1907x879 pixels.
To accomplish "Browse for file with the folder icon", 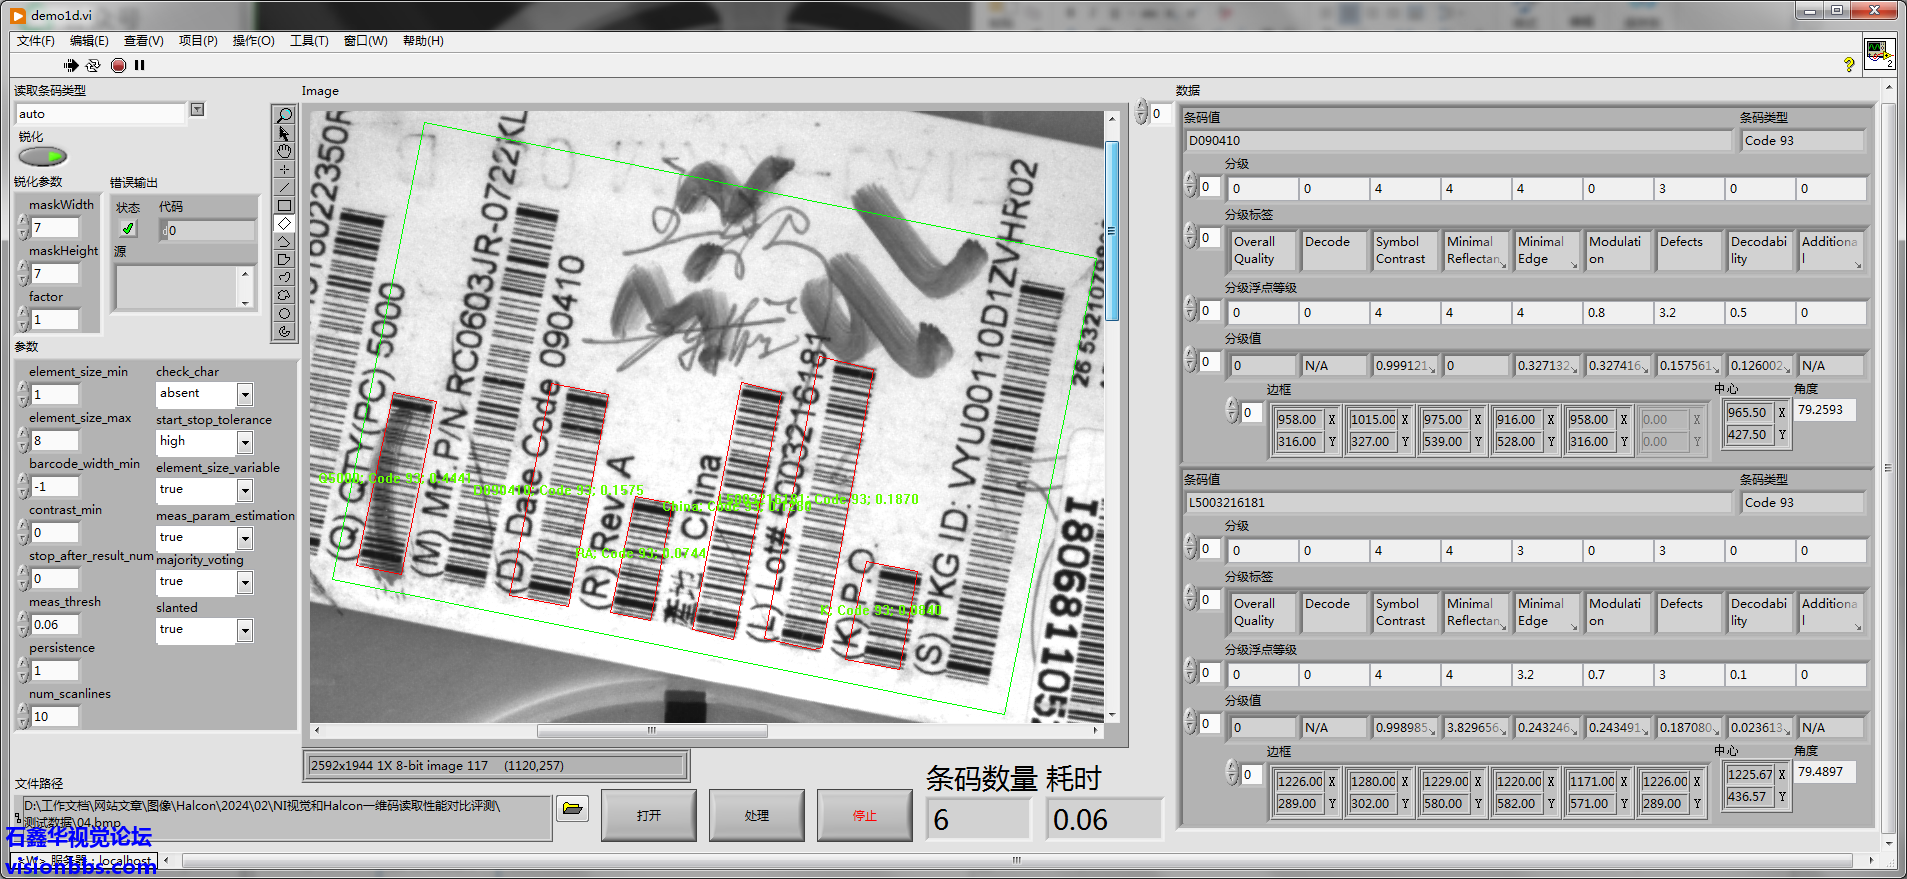I will click(x=572, y=808).
